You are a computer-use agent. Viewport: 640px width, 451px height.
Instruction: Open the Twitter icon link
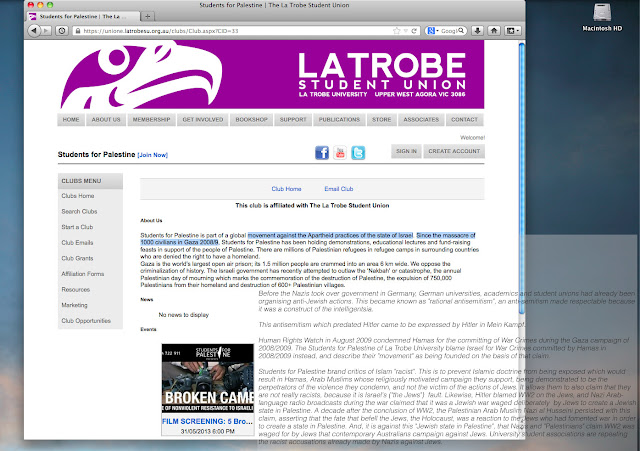pos(358,153)
